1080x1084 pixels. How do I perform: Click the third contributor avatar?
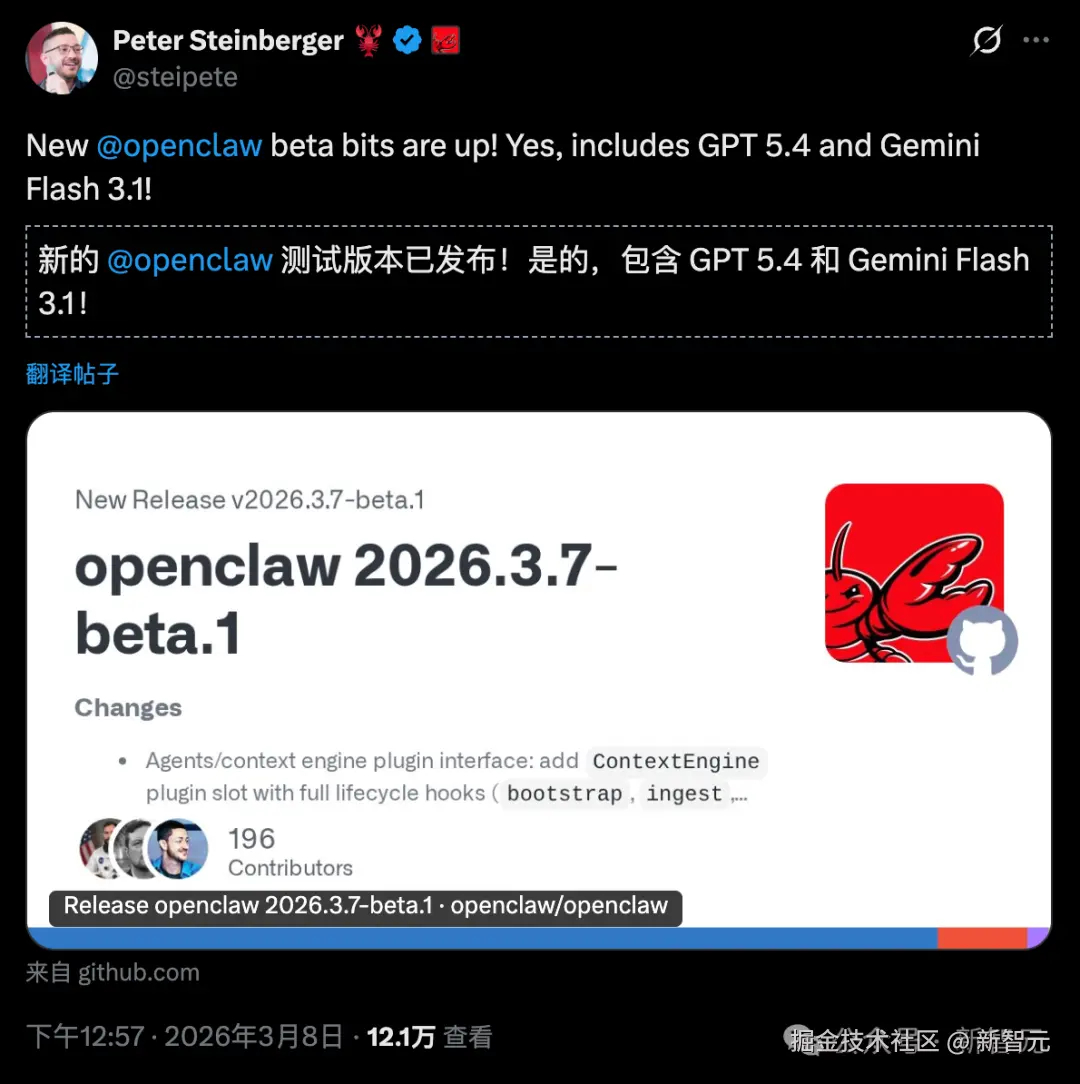(x=178, y=849)
